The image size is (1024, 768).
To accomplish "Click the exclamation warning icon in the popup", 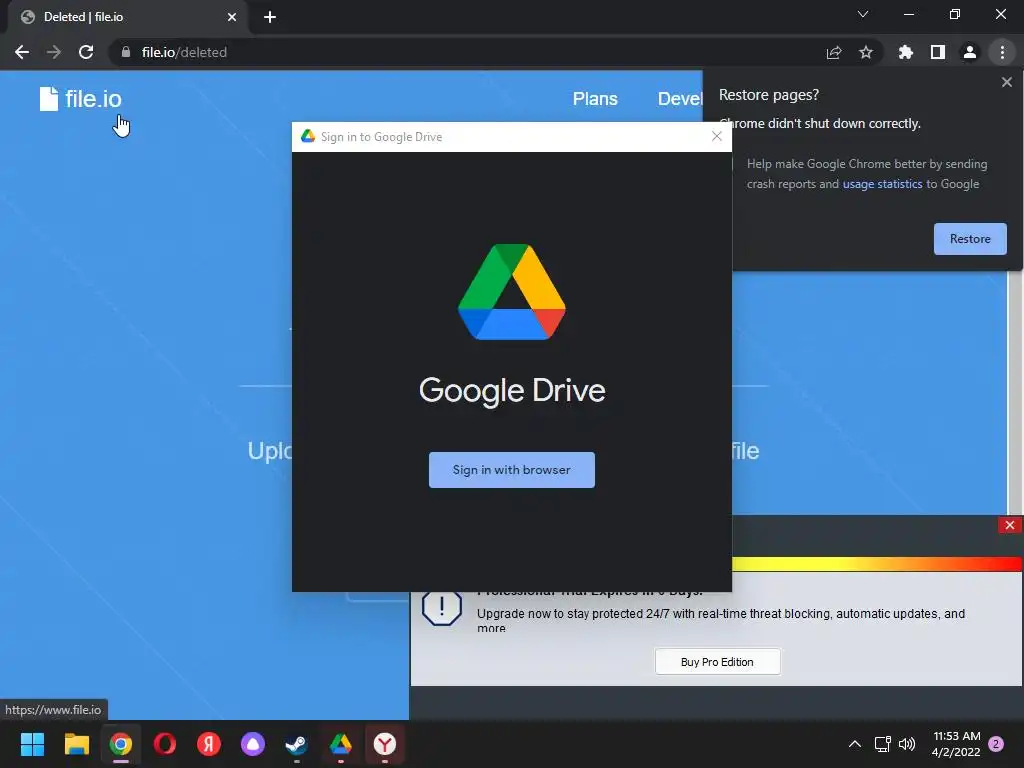I will tap(442, 607).
